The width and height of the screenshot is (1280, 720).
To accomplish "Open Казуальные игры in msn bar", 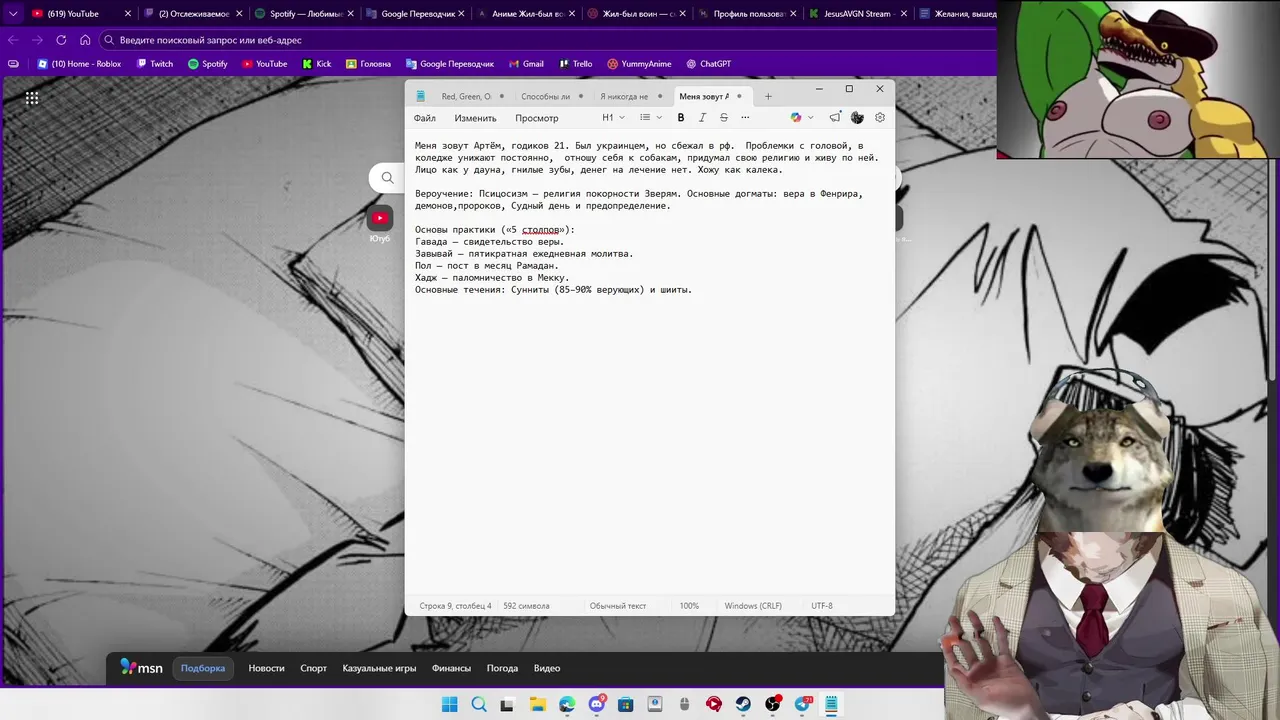I will (379, 668).
